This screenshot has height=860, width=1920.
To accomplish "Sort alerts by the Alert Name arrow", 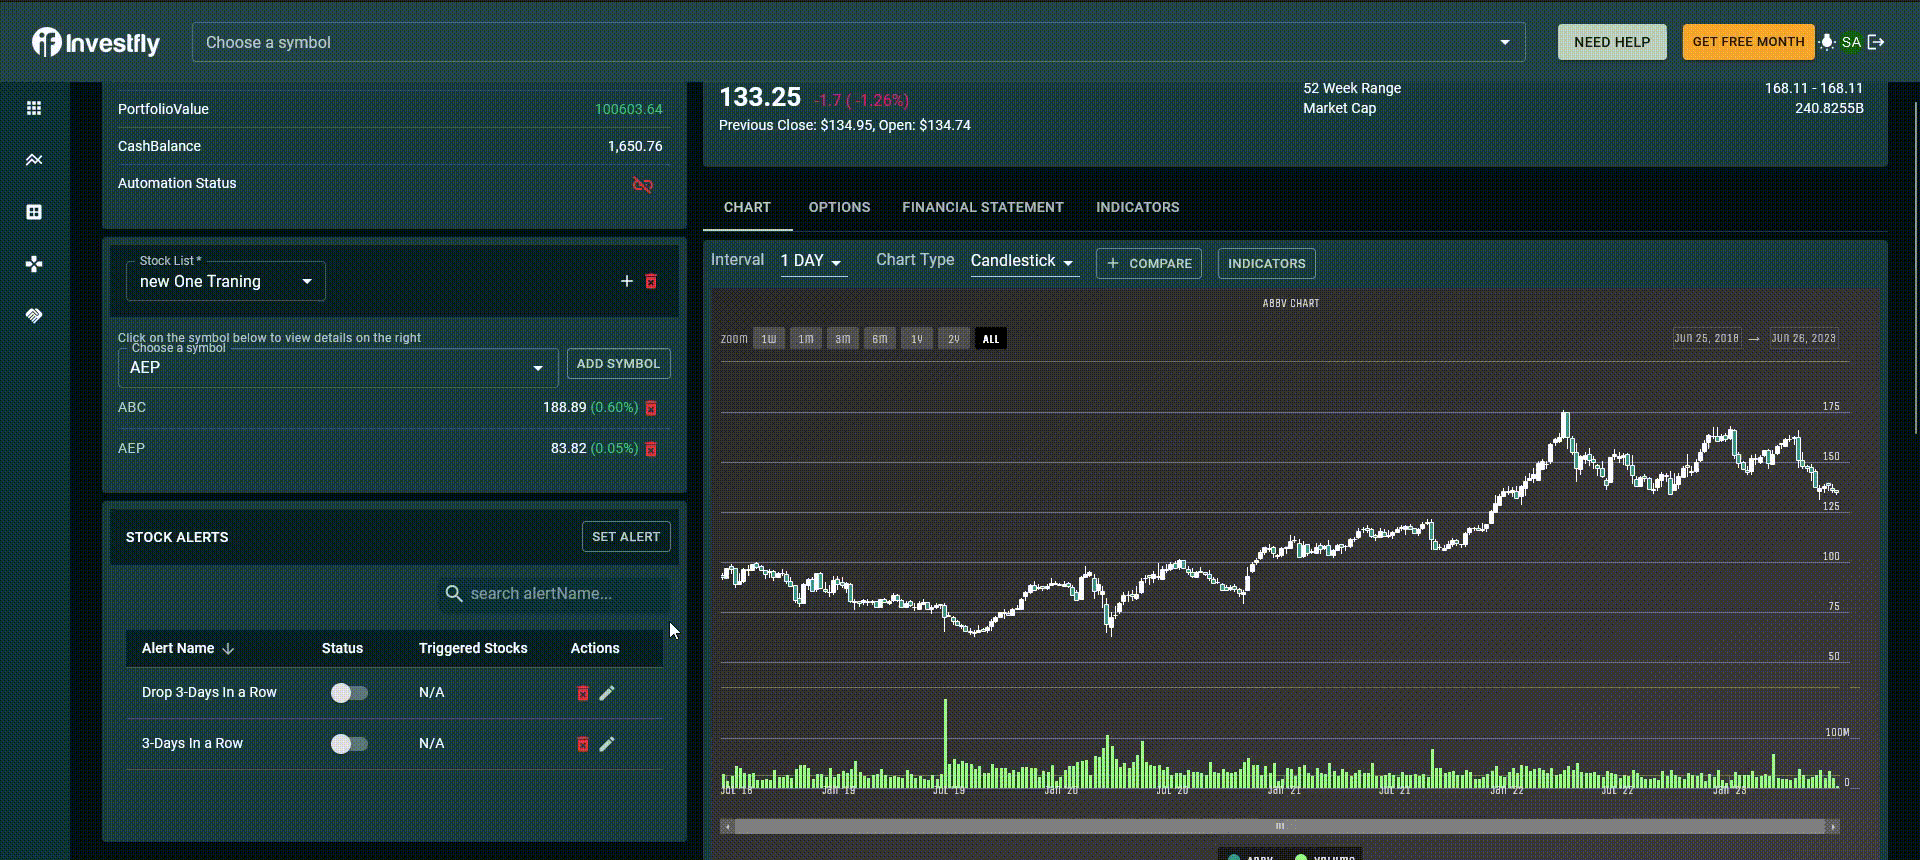I will pos(228,649).
